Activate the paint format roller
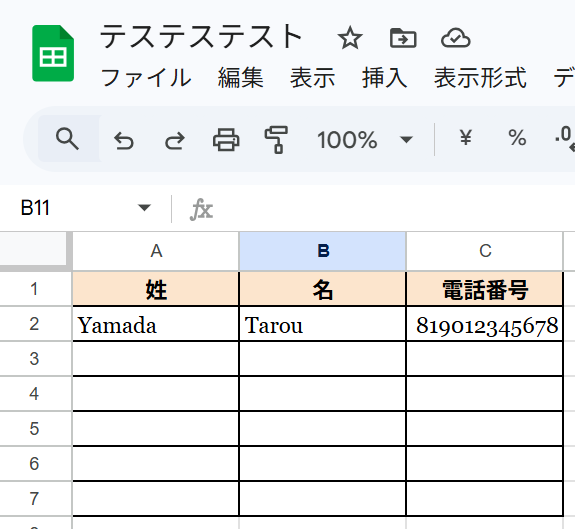 pos(276,140)
